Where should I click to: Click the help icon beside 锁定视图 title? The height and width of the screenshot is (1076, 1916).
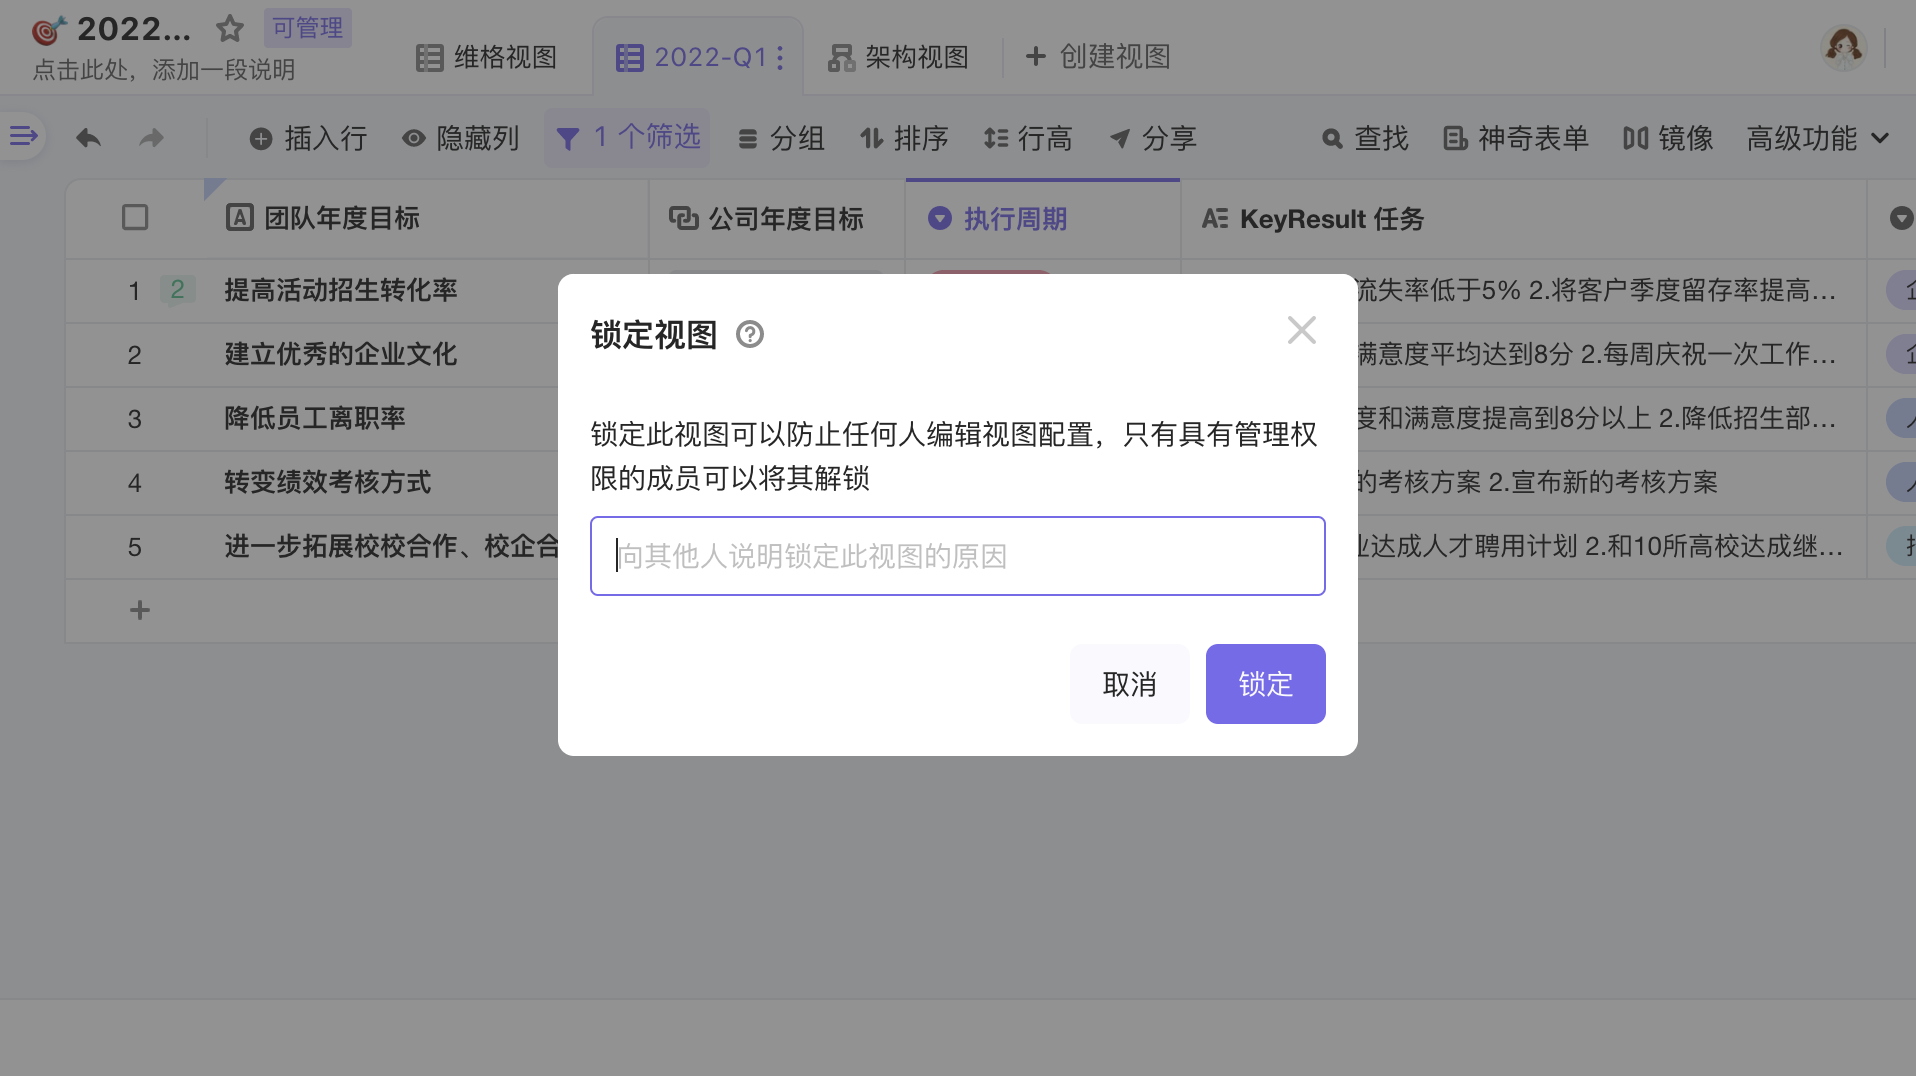750,334
